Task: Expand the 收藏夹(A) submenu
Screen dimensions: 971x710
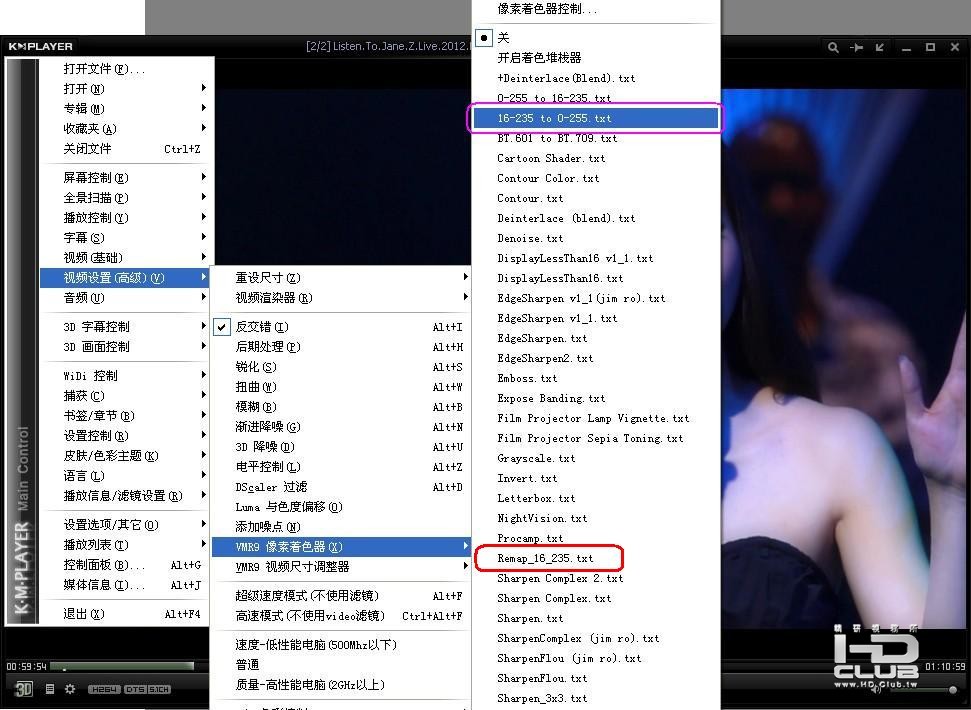Action: point(127,128)
